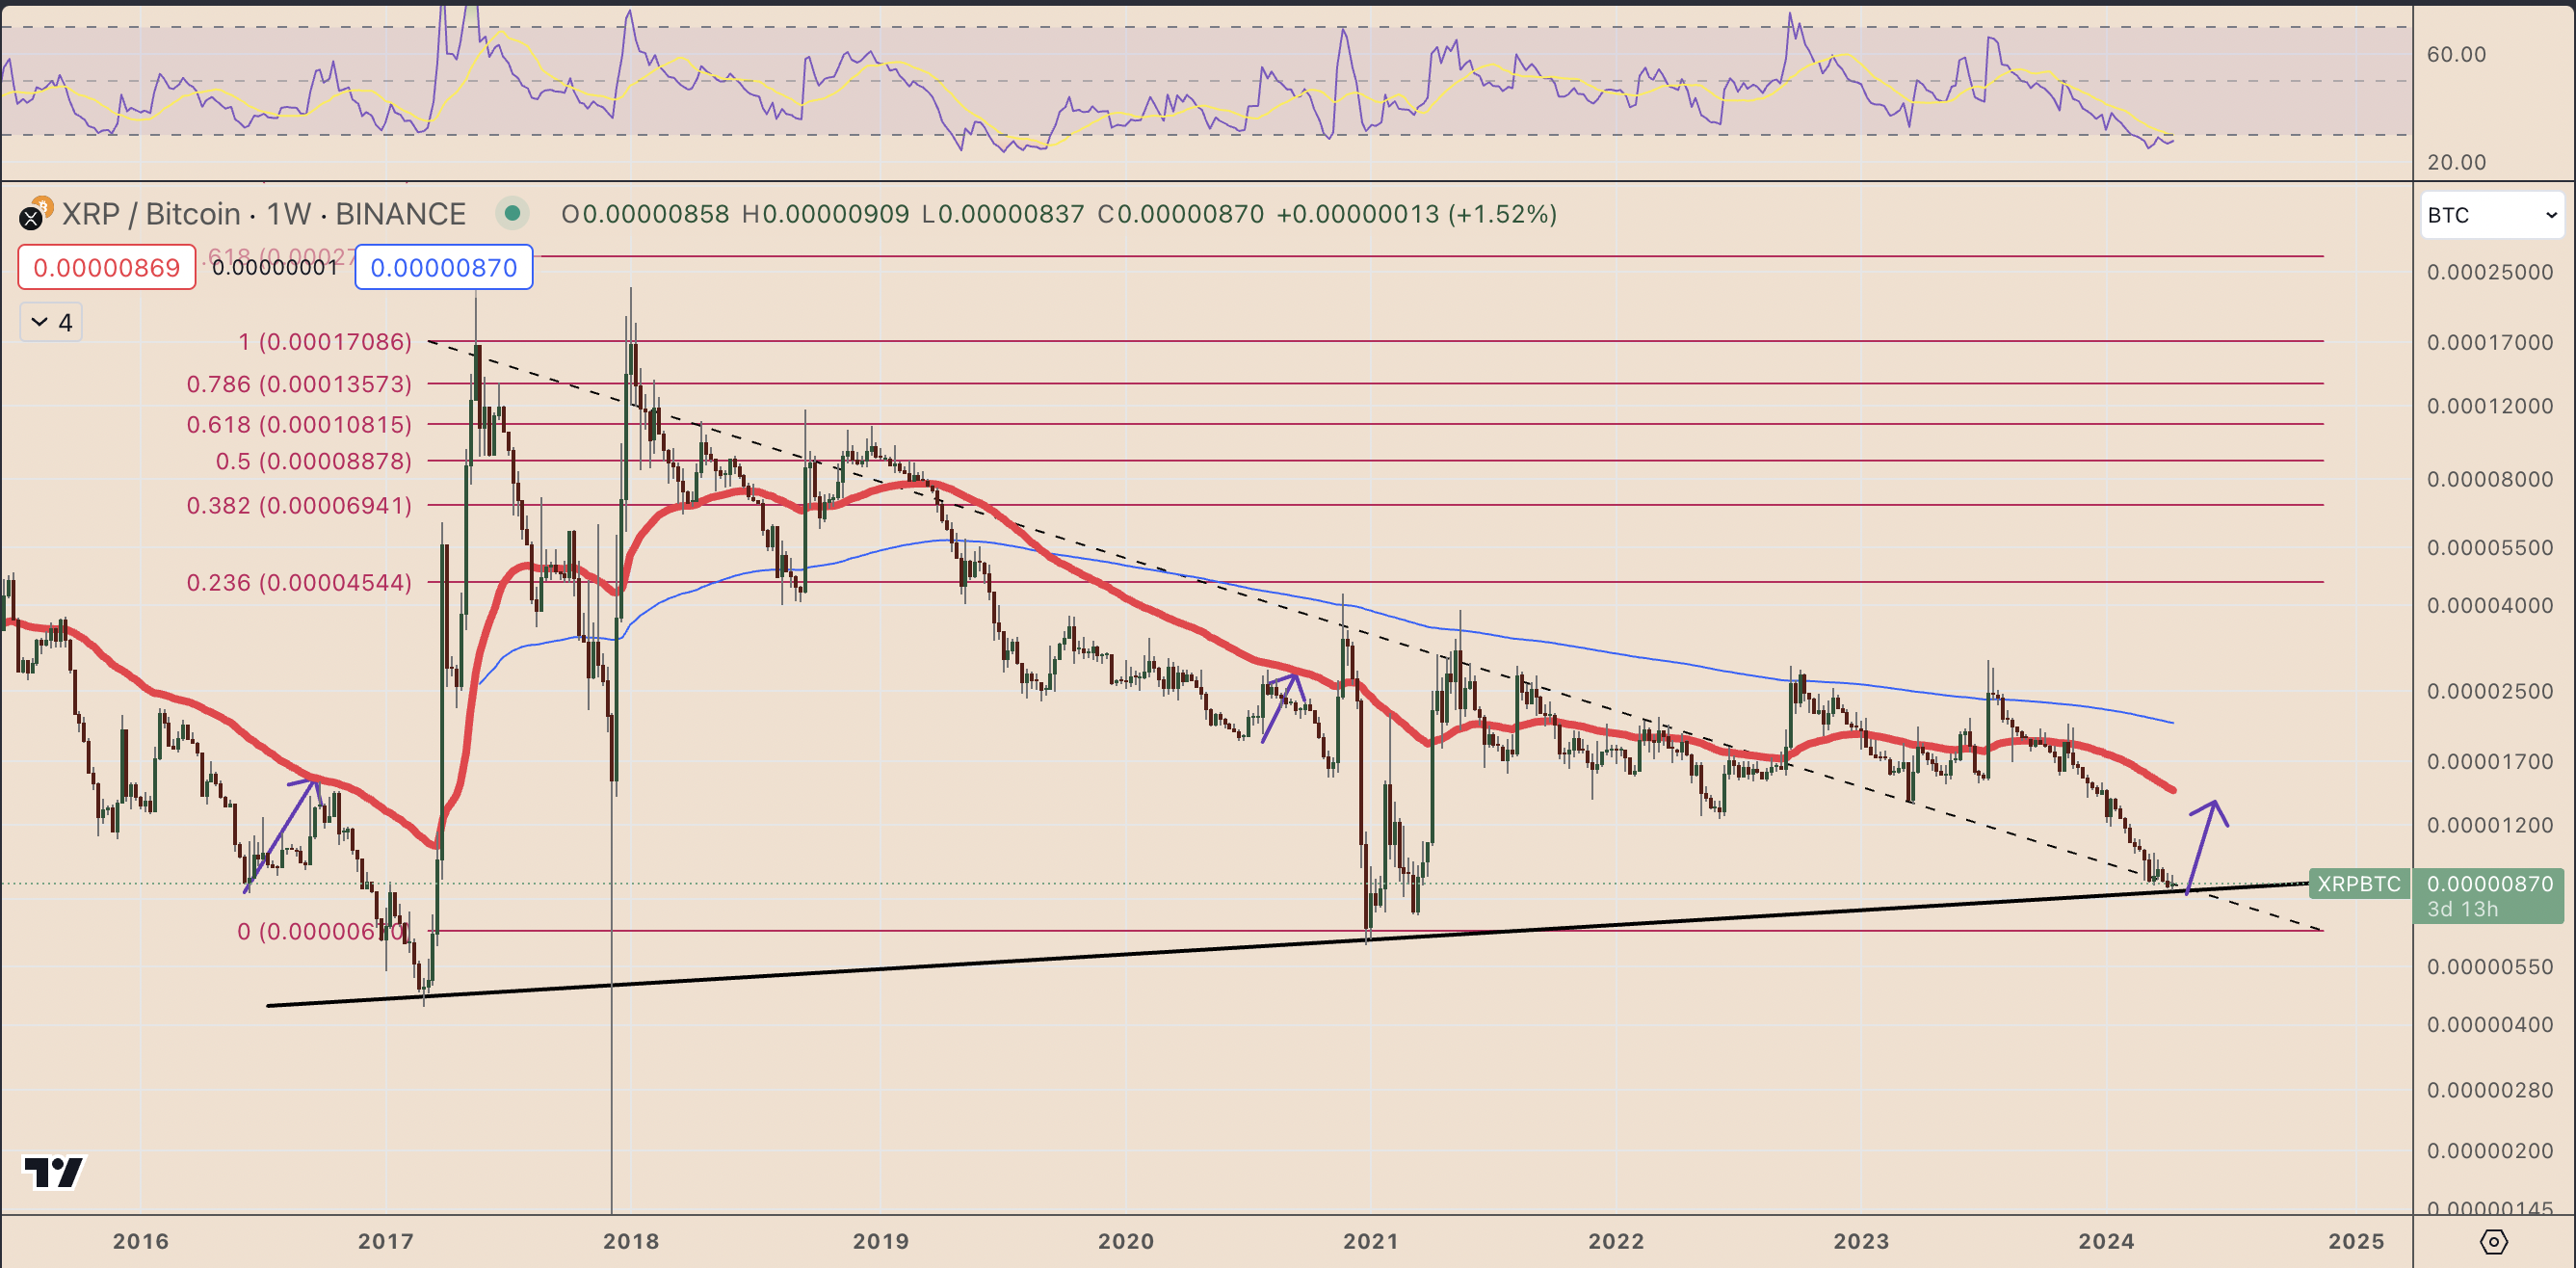This screenshot has width=2576, height=1268.
Task: Open the BTC currency dropdown
Action: click(x=2491, y=215)
